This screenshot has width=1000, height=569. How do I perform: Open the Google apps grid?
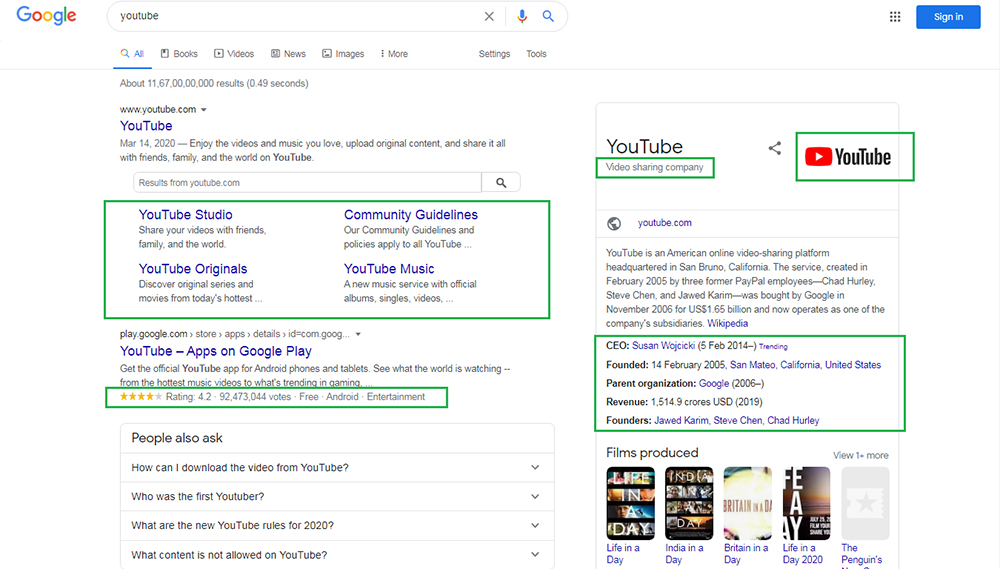(895, 17)
